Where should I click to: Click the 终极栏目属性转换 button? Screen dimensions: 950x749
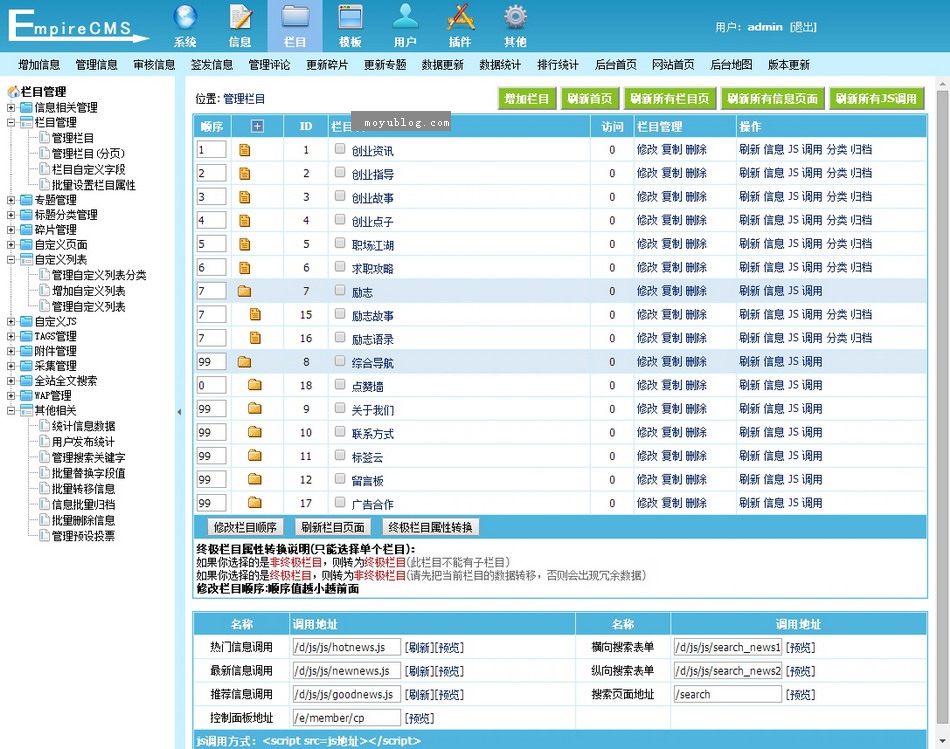coord(430,527)
